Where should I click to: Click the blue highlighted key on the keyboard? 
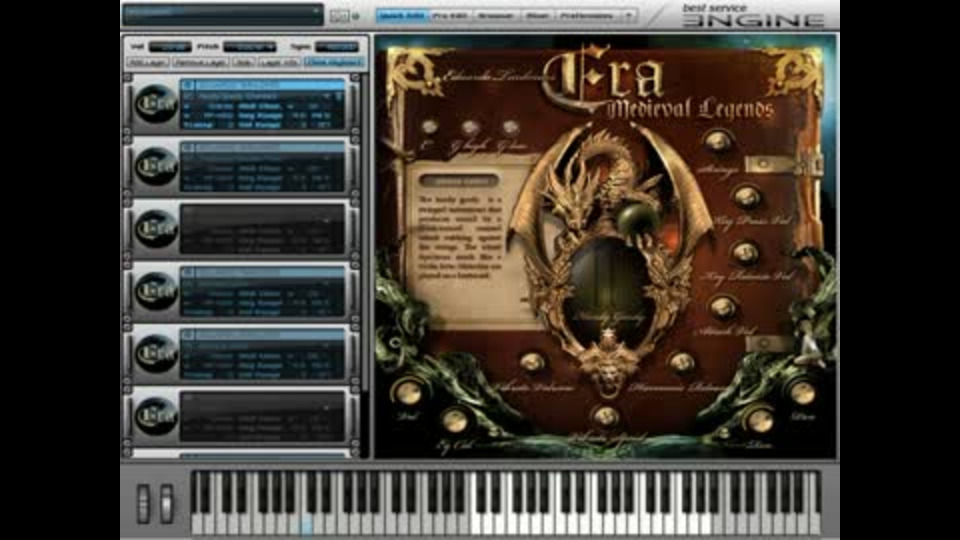(306, 525)
